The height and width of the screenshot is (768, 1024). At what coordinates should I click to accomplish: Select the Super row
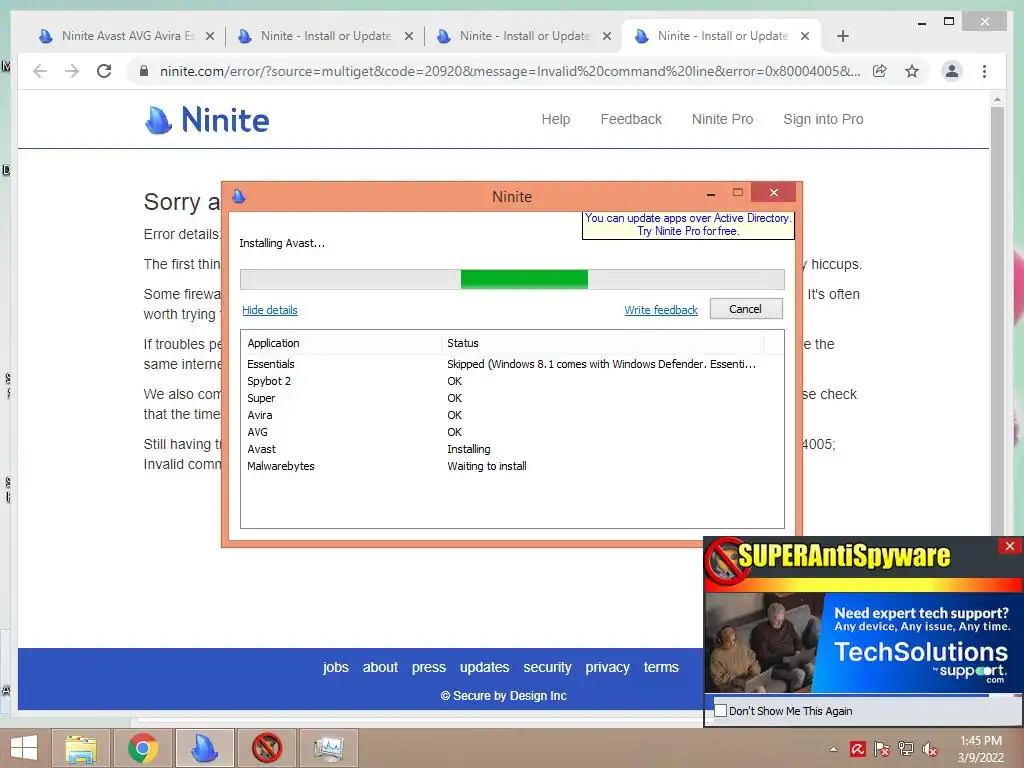point(512,398)
